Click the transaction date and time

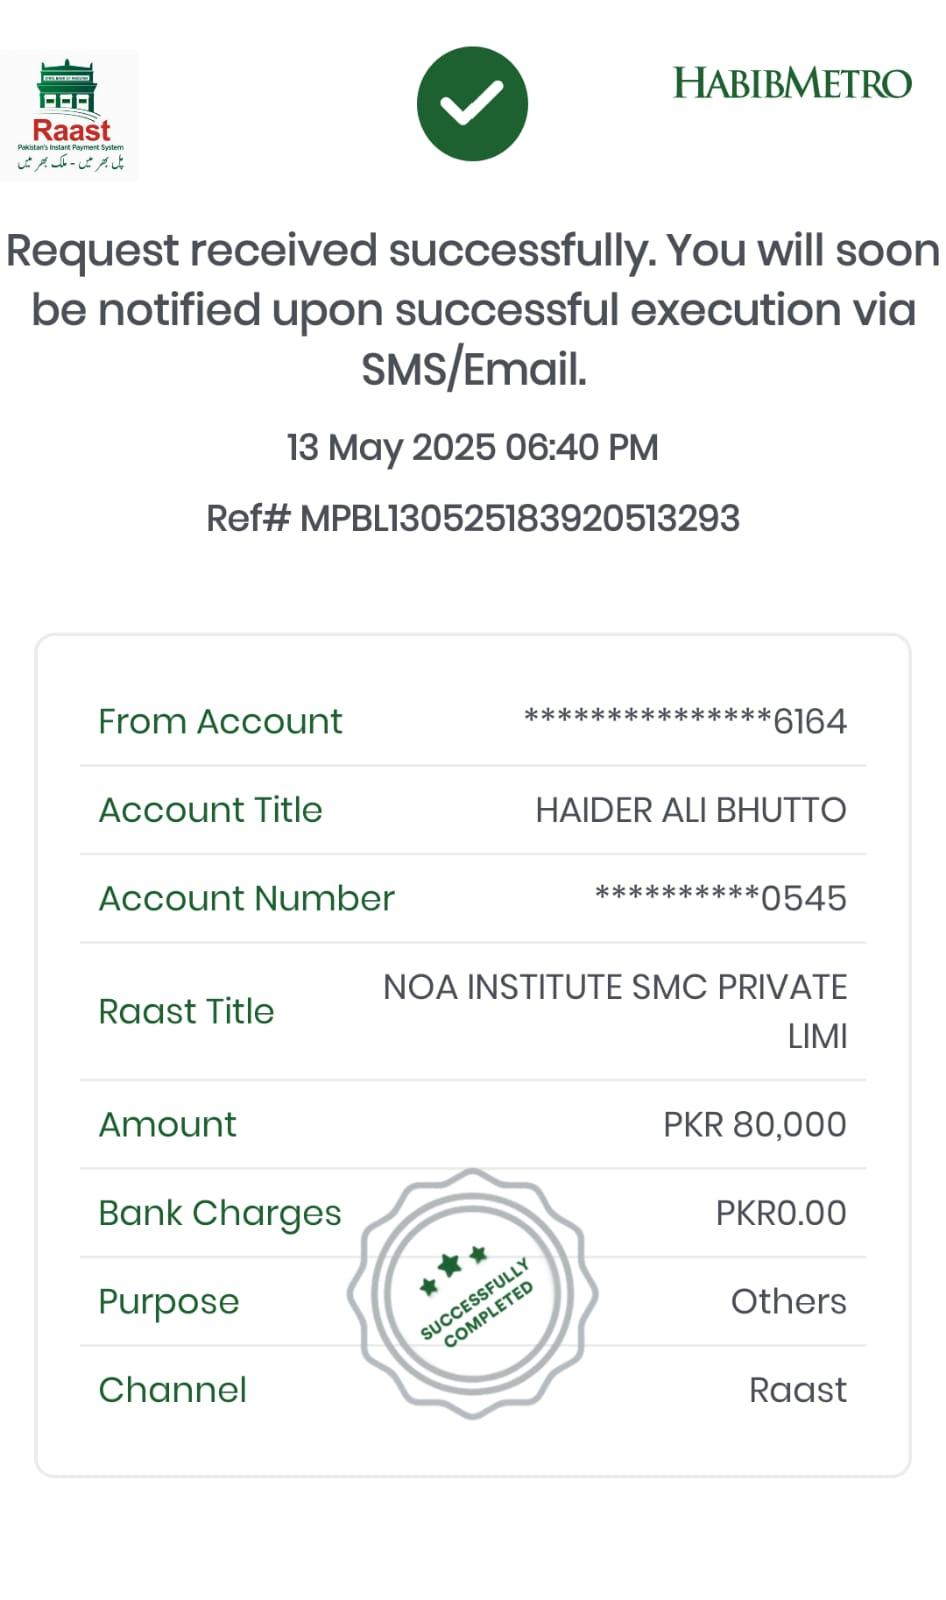tap(473, 447)
